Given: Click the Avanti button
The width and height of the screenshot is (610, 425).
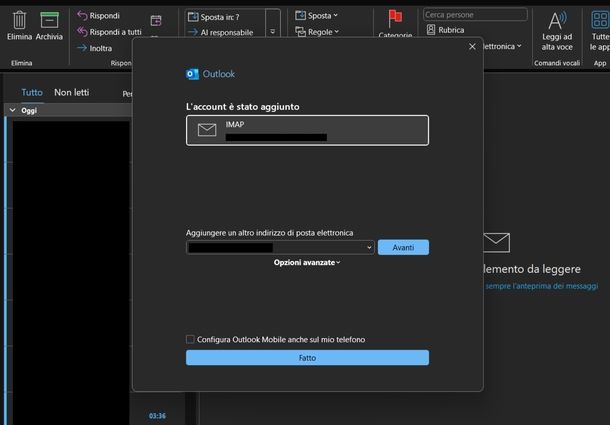Looking at the screenshot, I should coord(403,248).
